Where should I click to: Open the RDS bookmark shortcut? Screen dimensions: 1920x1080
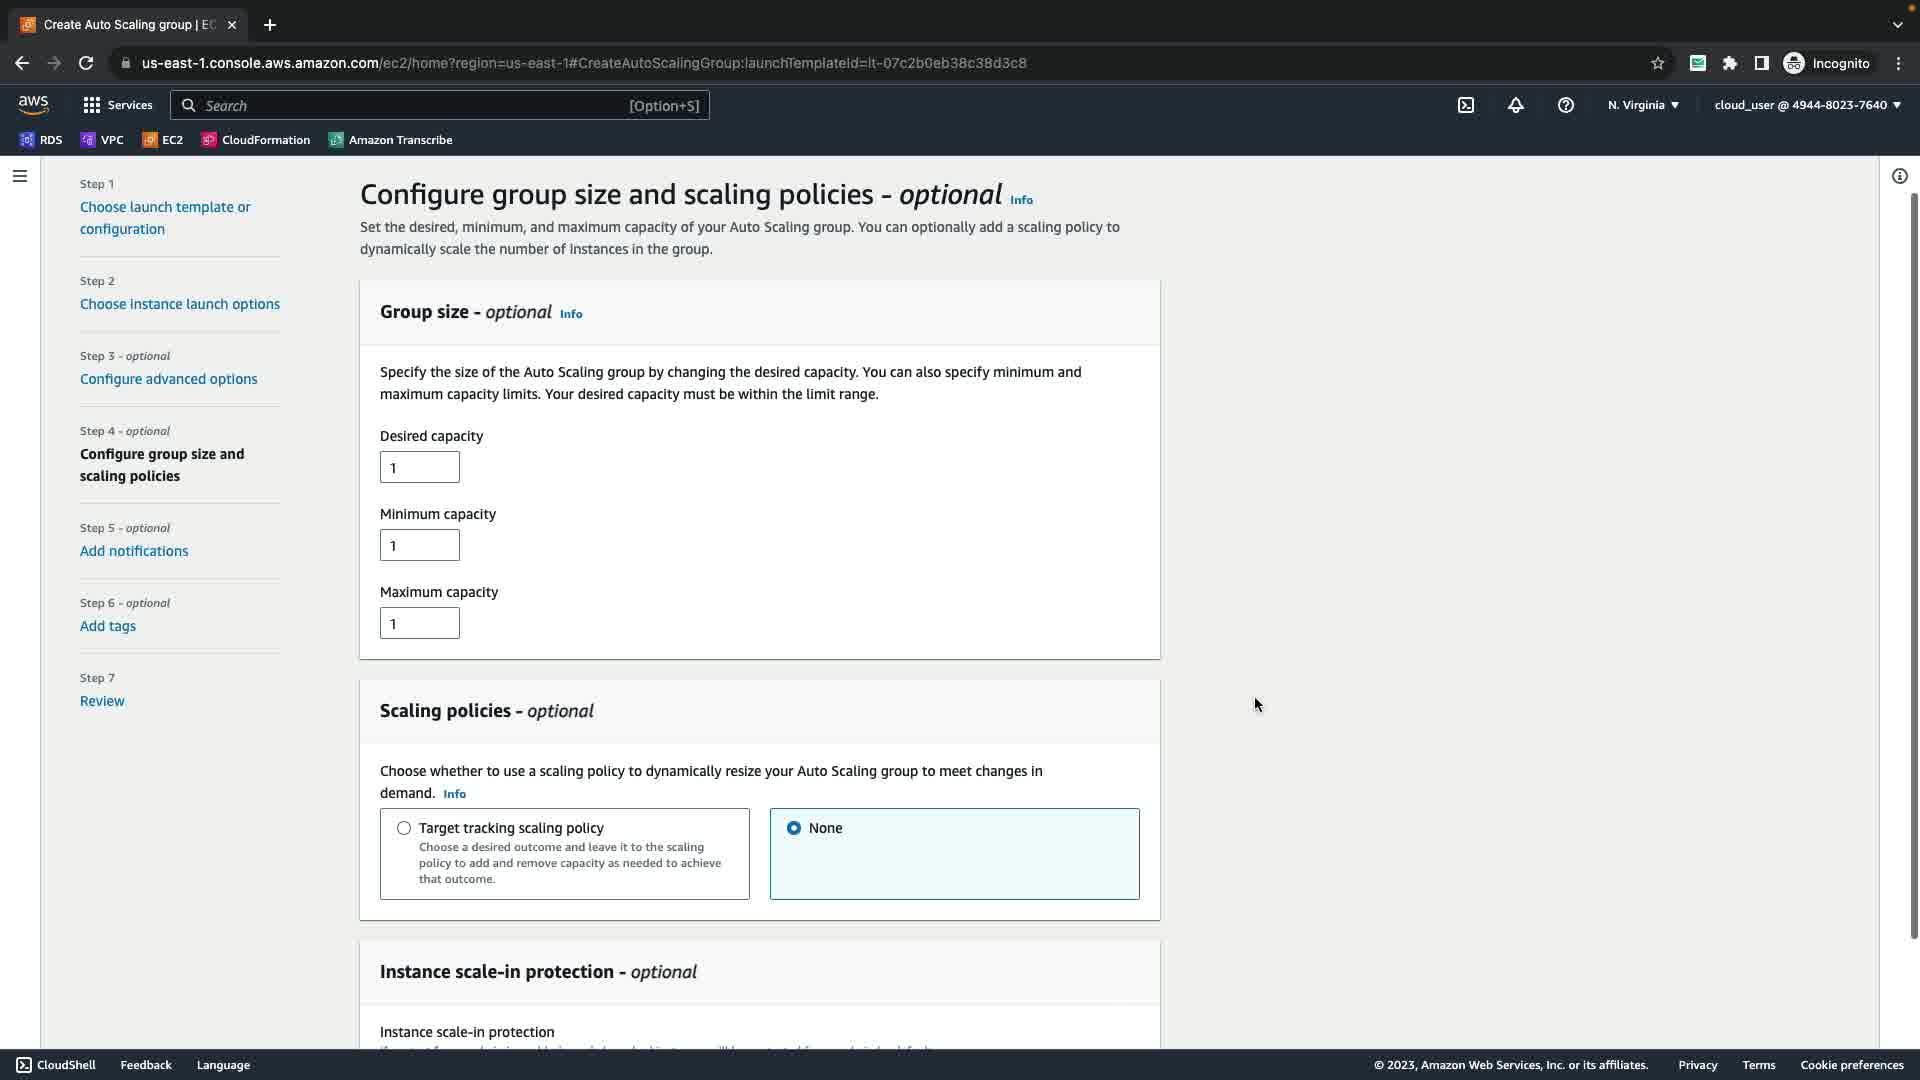(41, 140)
